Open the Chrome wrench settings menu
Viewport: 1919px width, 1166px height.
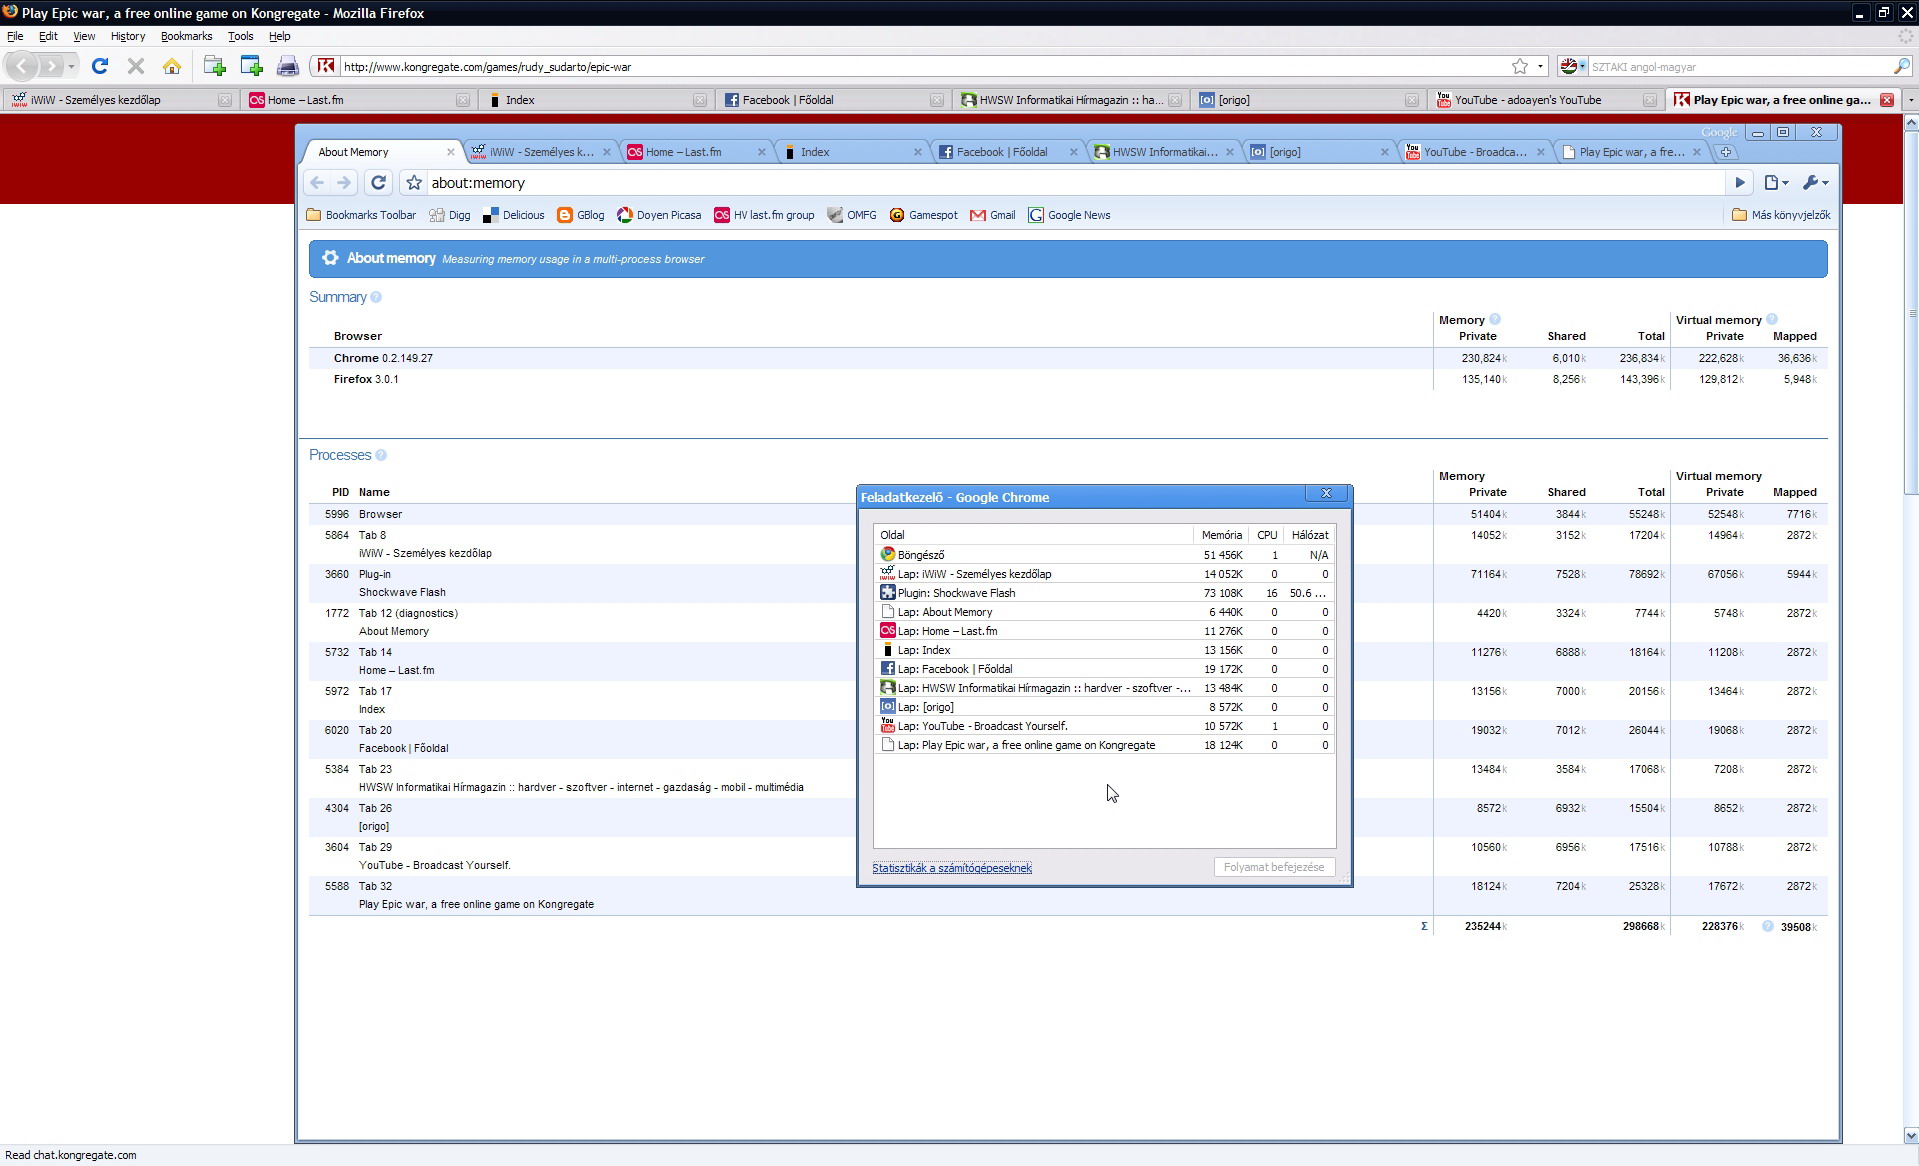pos(1815,183)
